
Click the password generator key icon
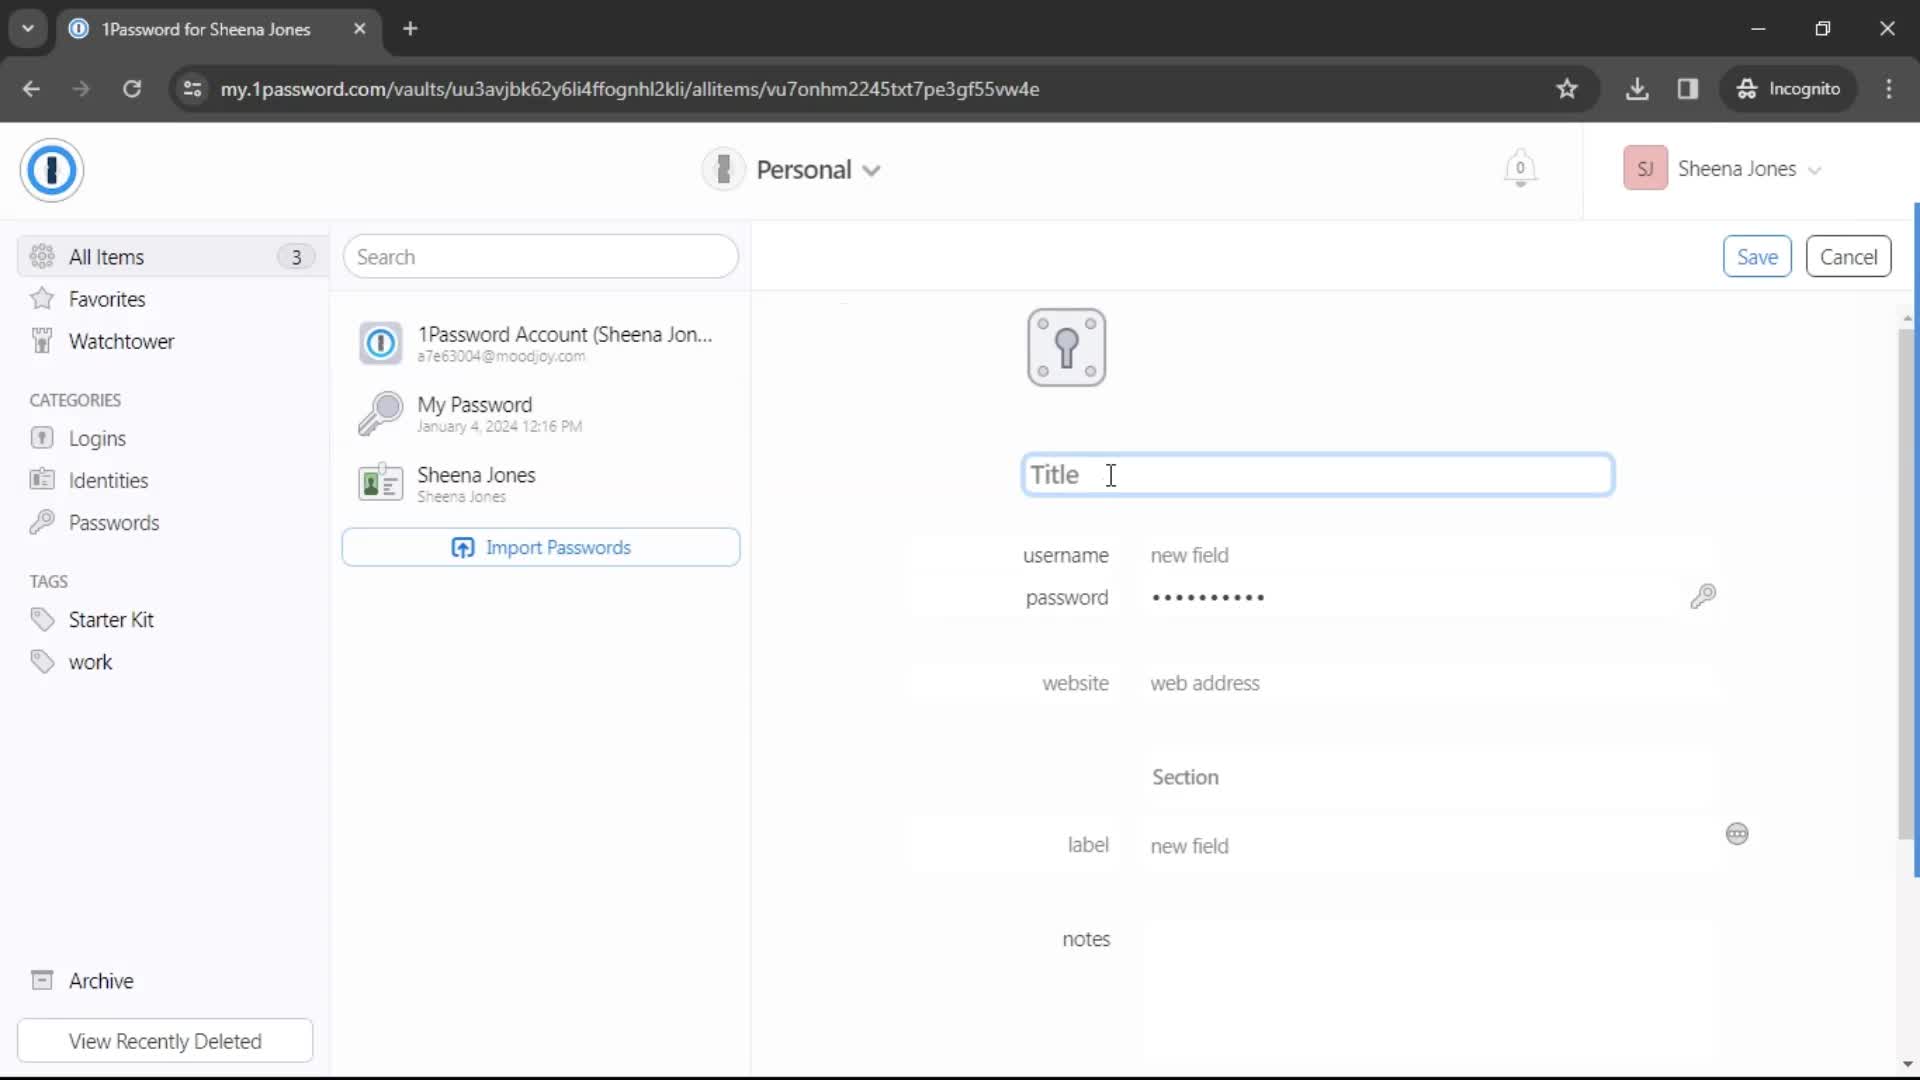coord(1705,596)
